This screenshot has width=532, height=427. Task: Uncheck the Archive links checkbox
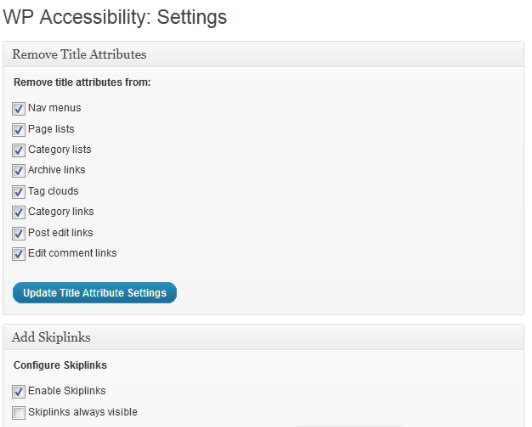point(19,171)
